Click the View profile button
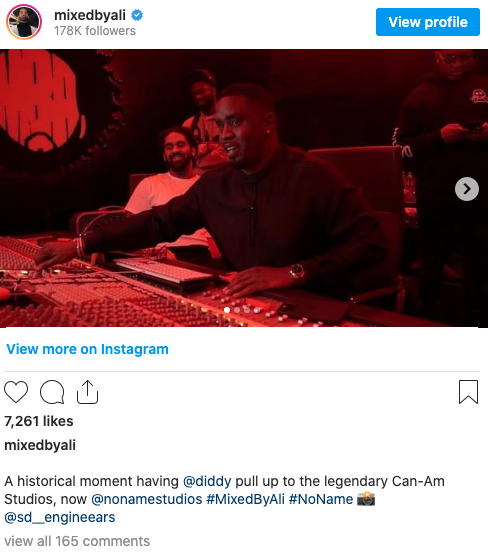Viewport: 488px width, 558px height. pyautogui.click(x=428, y=22)
